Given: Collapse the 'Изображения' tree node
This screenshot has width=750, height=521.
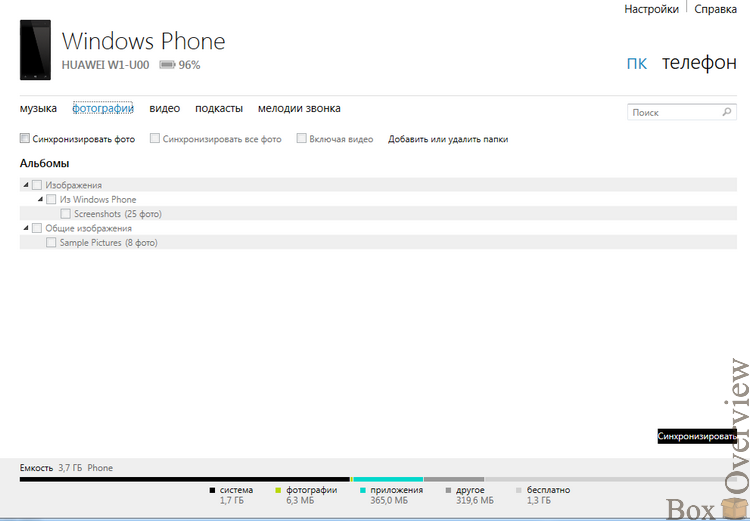Looking at the screenshot, I should (26, 185).
